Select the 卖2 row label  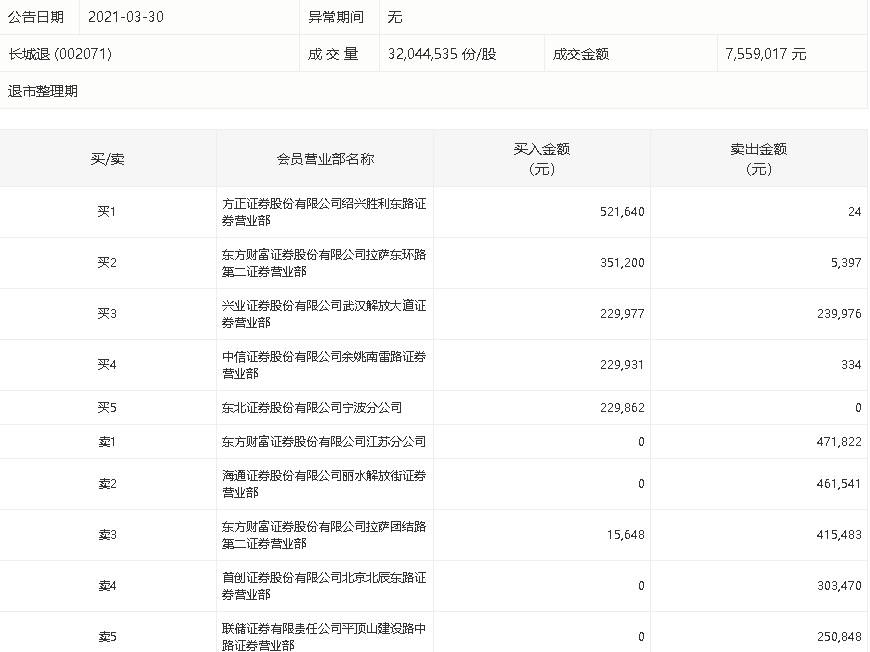coord(108,484)
